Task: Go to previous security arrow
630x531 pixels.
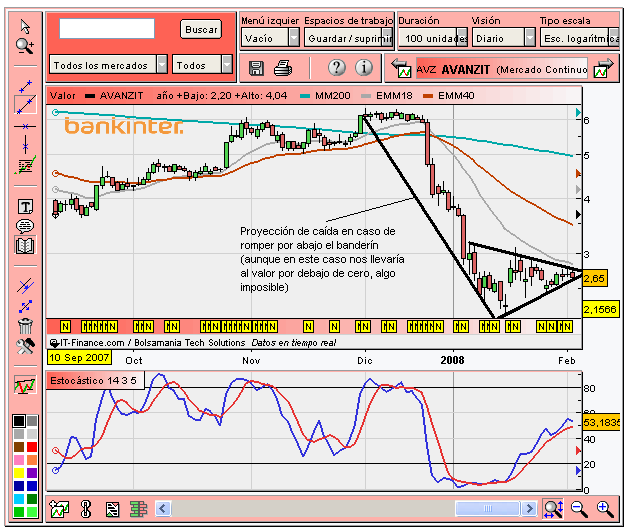Action: [401, 68]
